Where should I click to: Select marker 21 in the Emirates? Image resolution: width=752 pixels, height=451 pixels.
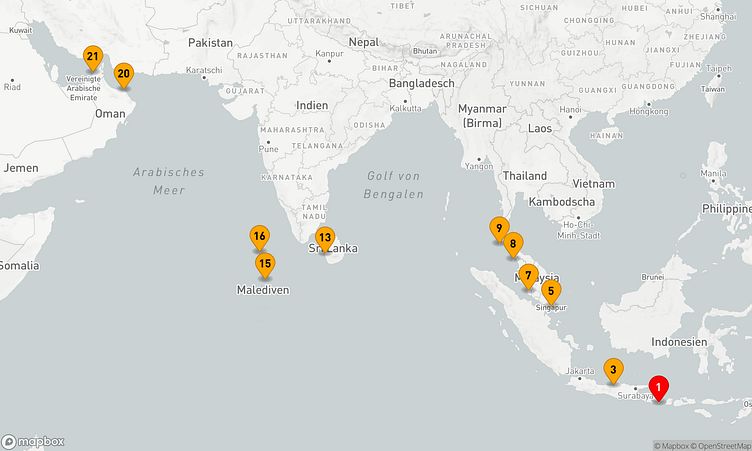[x=92, y=56]
